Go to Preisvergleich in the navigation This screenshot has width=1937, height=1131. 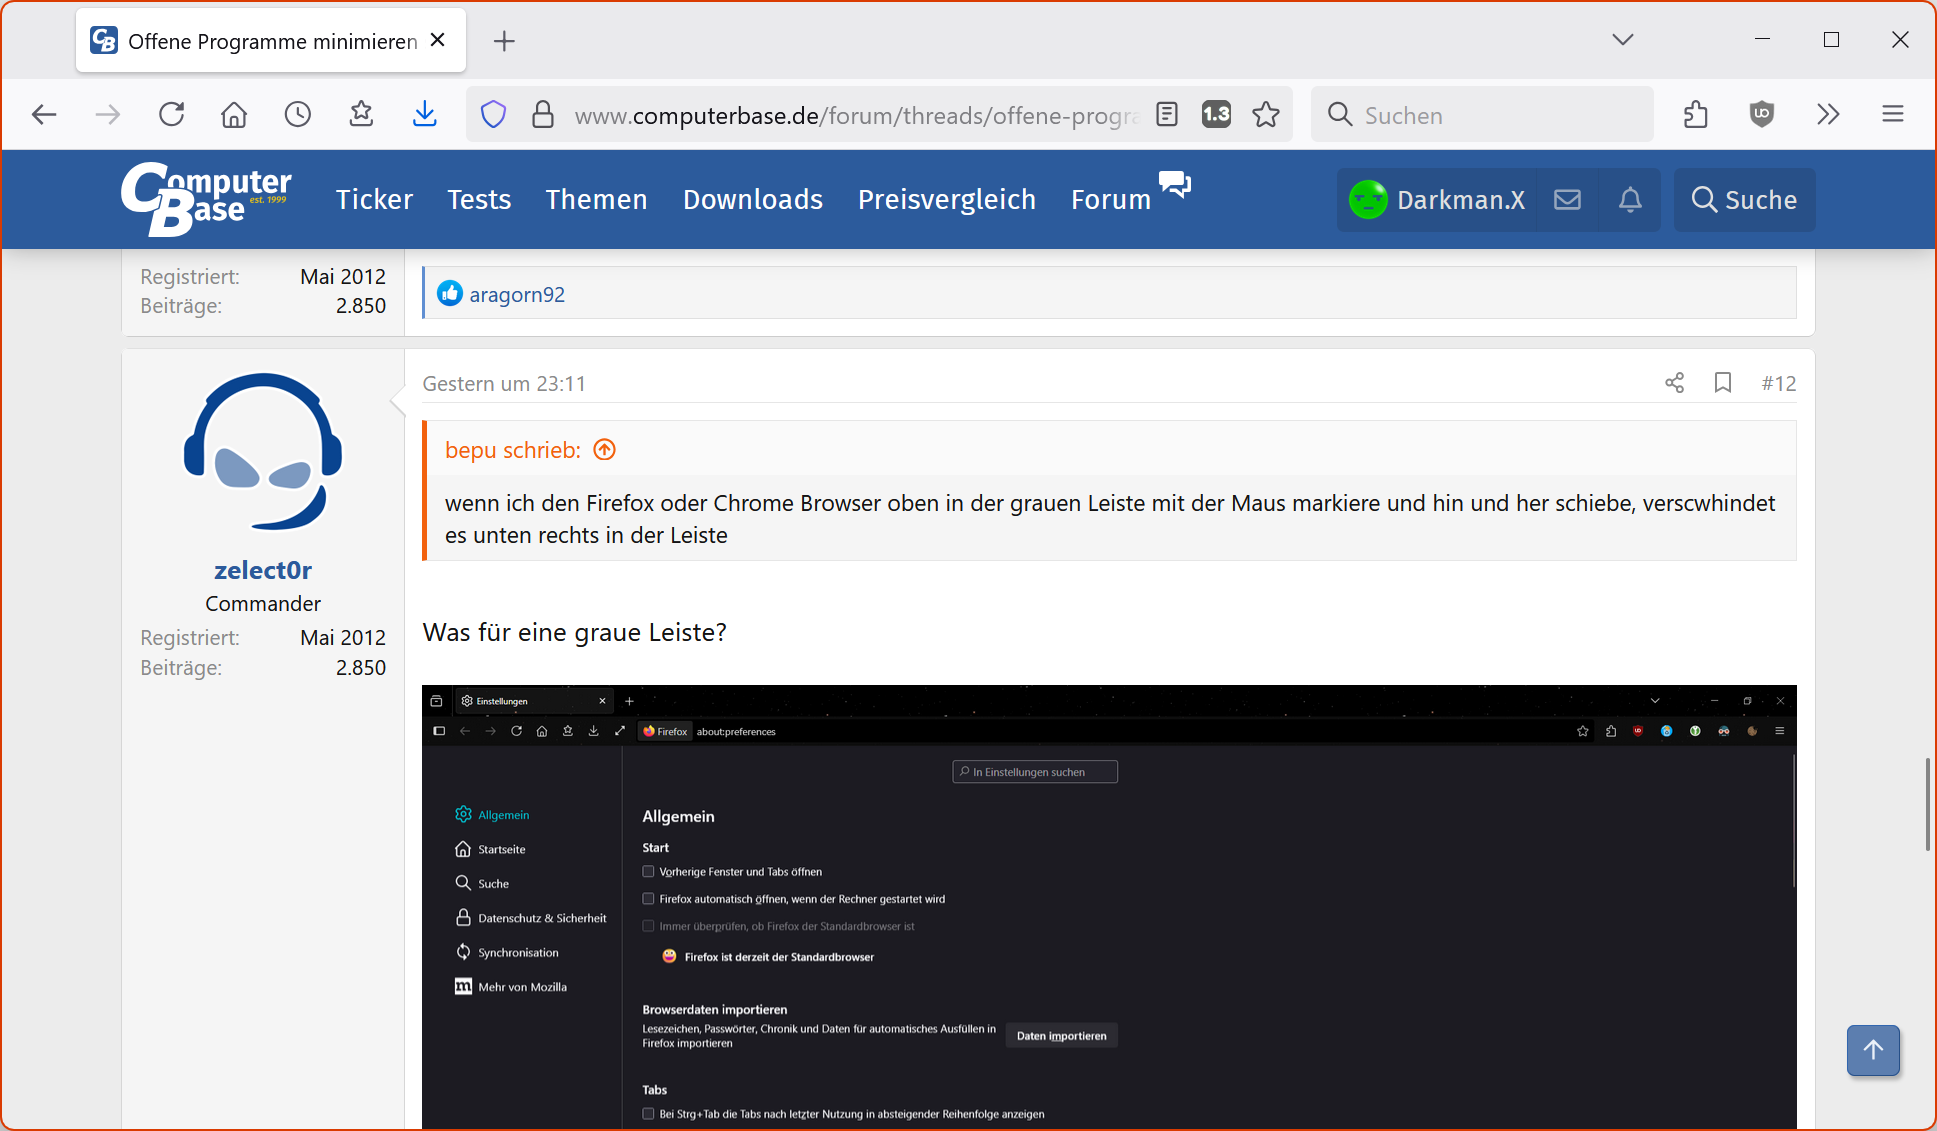tap(946, 200)
